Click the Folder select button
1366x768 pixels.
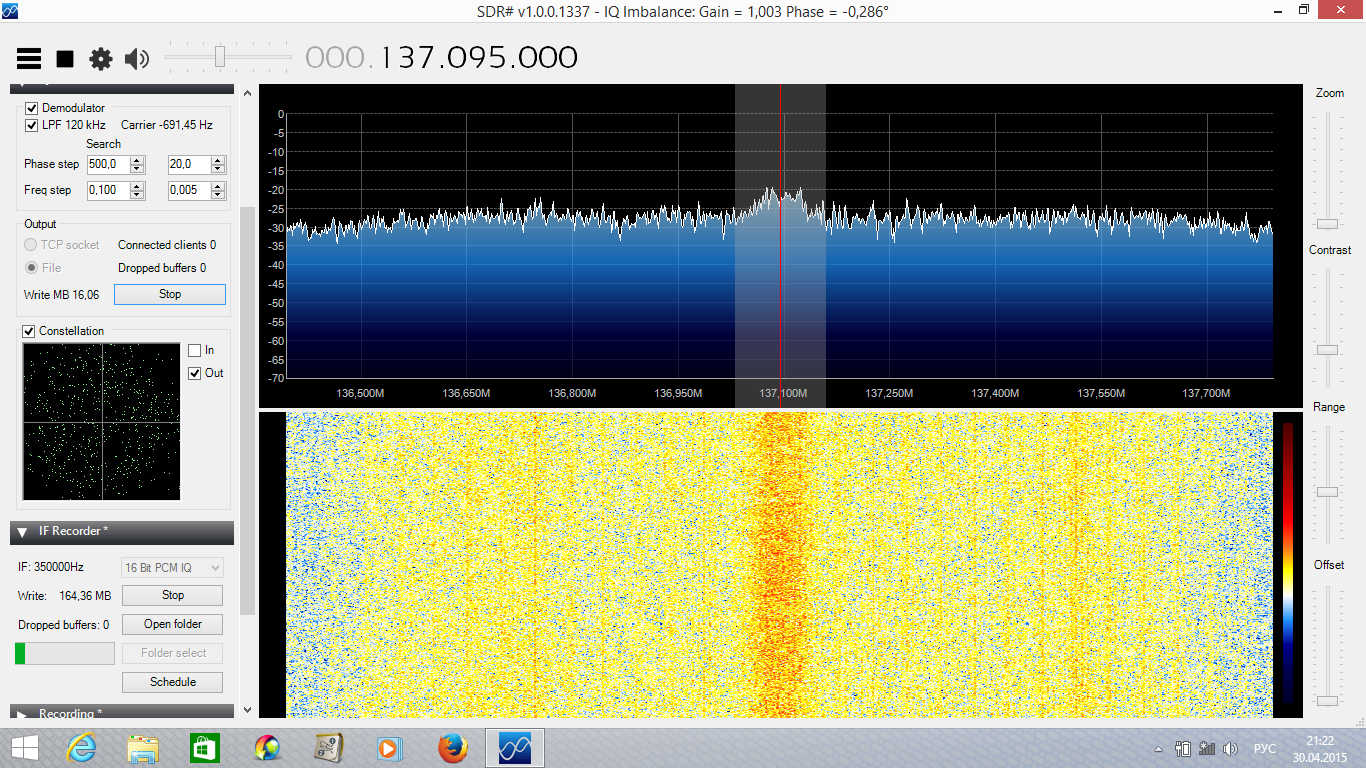click(x=173, y=653)
